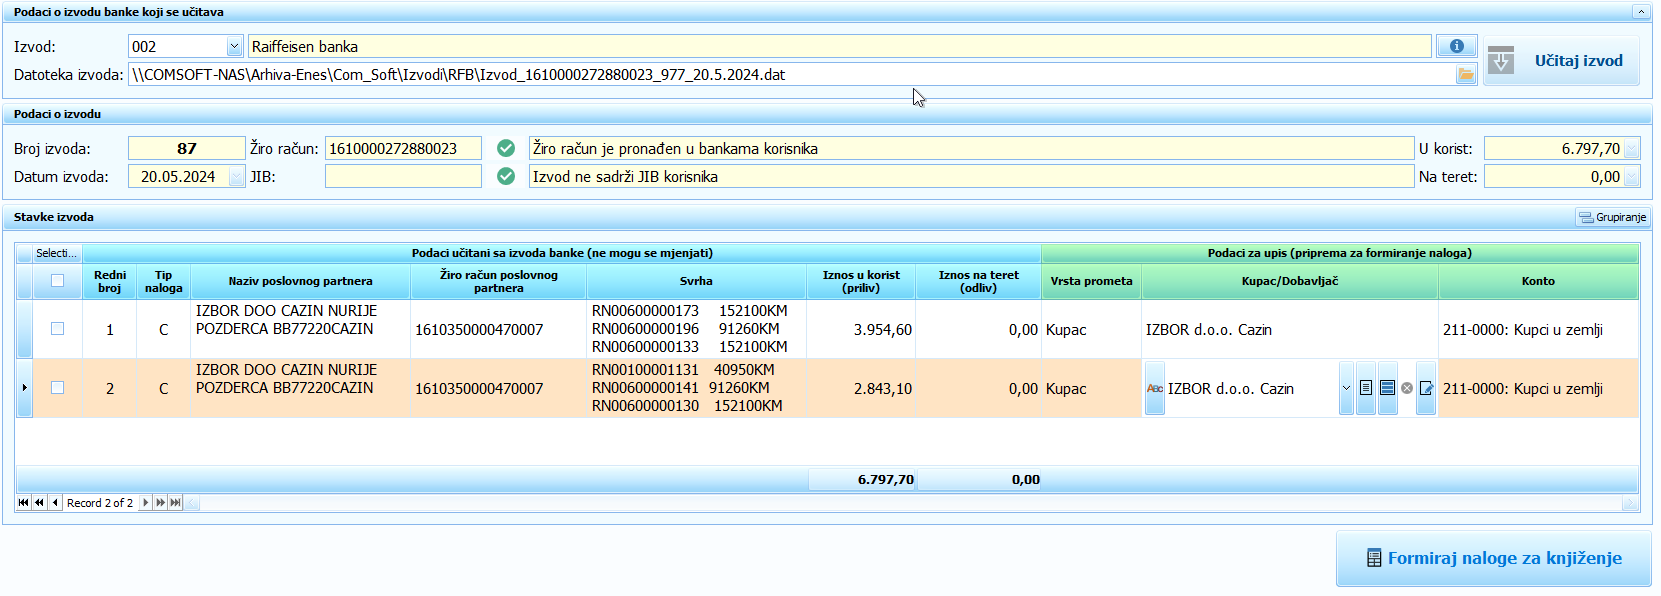Click 'Formiraj naloge za knjiženje' button
The height and width of the screenshot is (596, 1661).
(x=1493, y=558)
